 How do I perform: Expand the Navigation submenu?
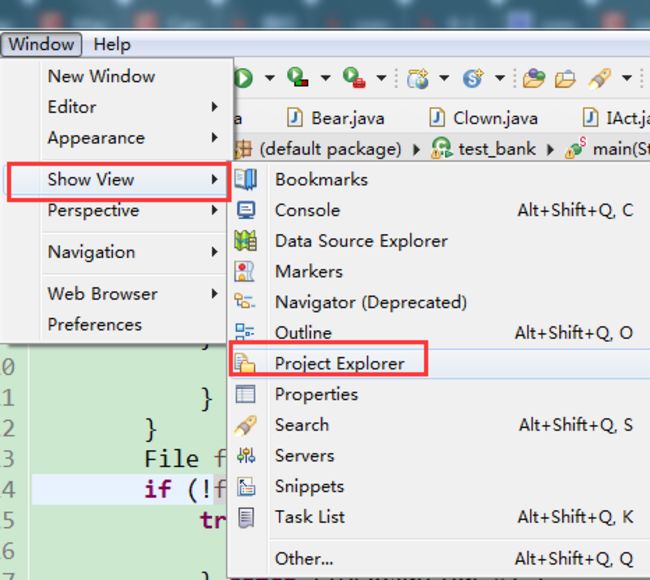point(214,252)
